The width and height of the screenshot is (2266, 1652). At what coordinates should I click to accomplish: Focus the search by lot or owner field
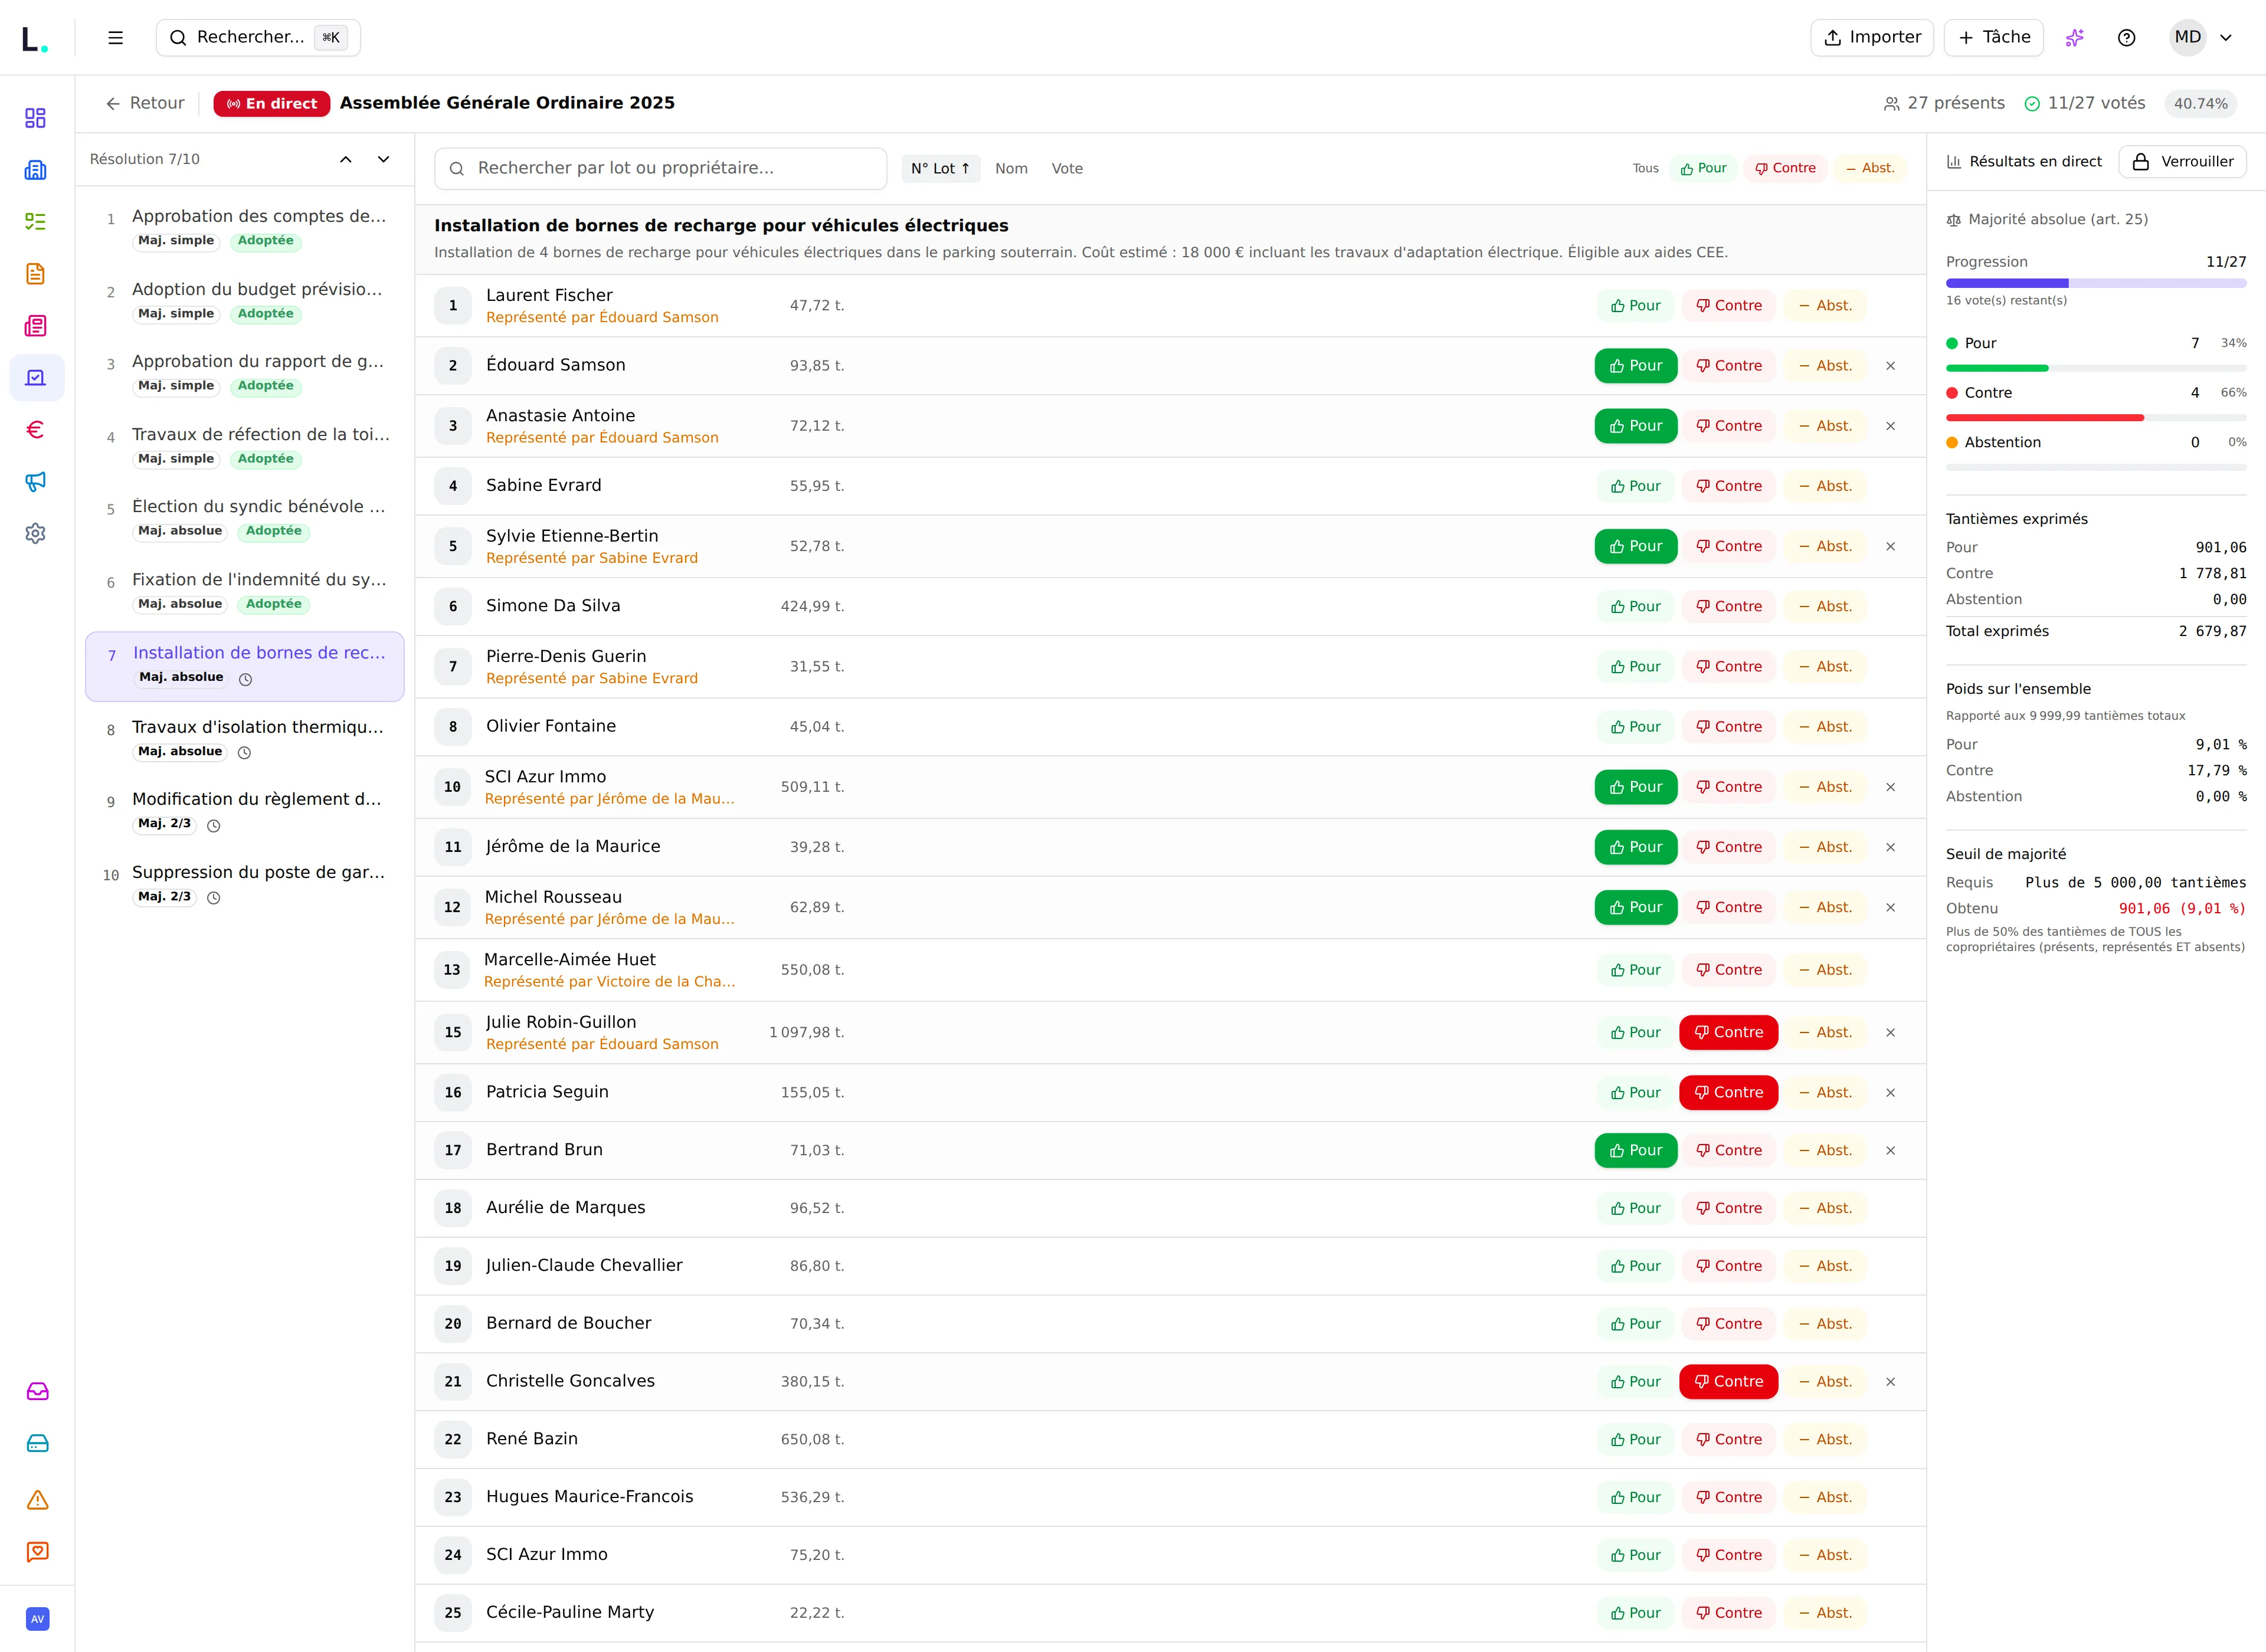661,168
